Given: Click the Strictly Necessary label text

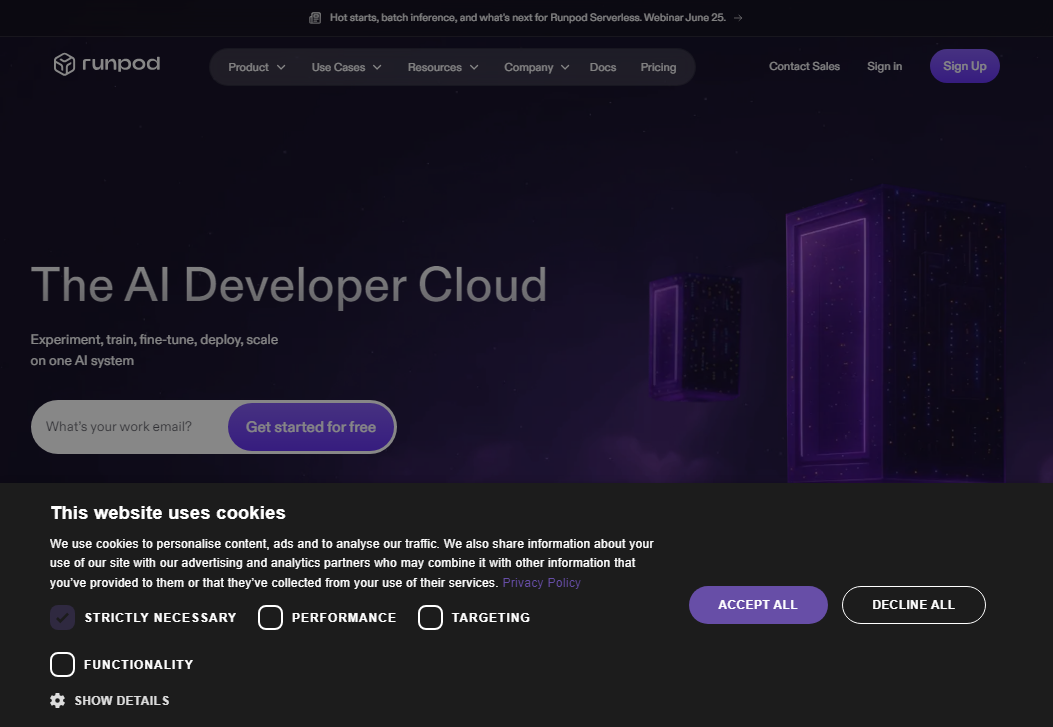Looking at the screenshot, I should tap(161, 618).
